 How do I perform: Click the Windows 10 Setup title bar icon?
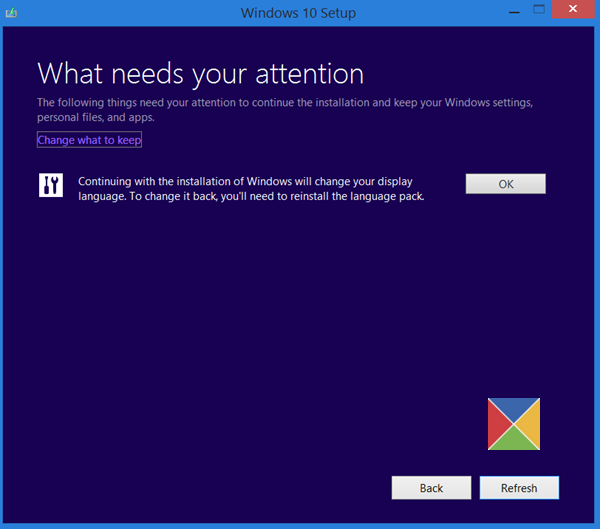[11, 13]
